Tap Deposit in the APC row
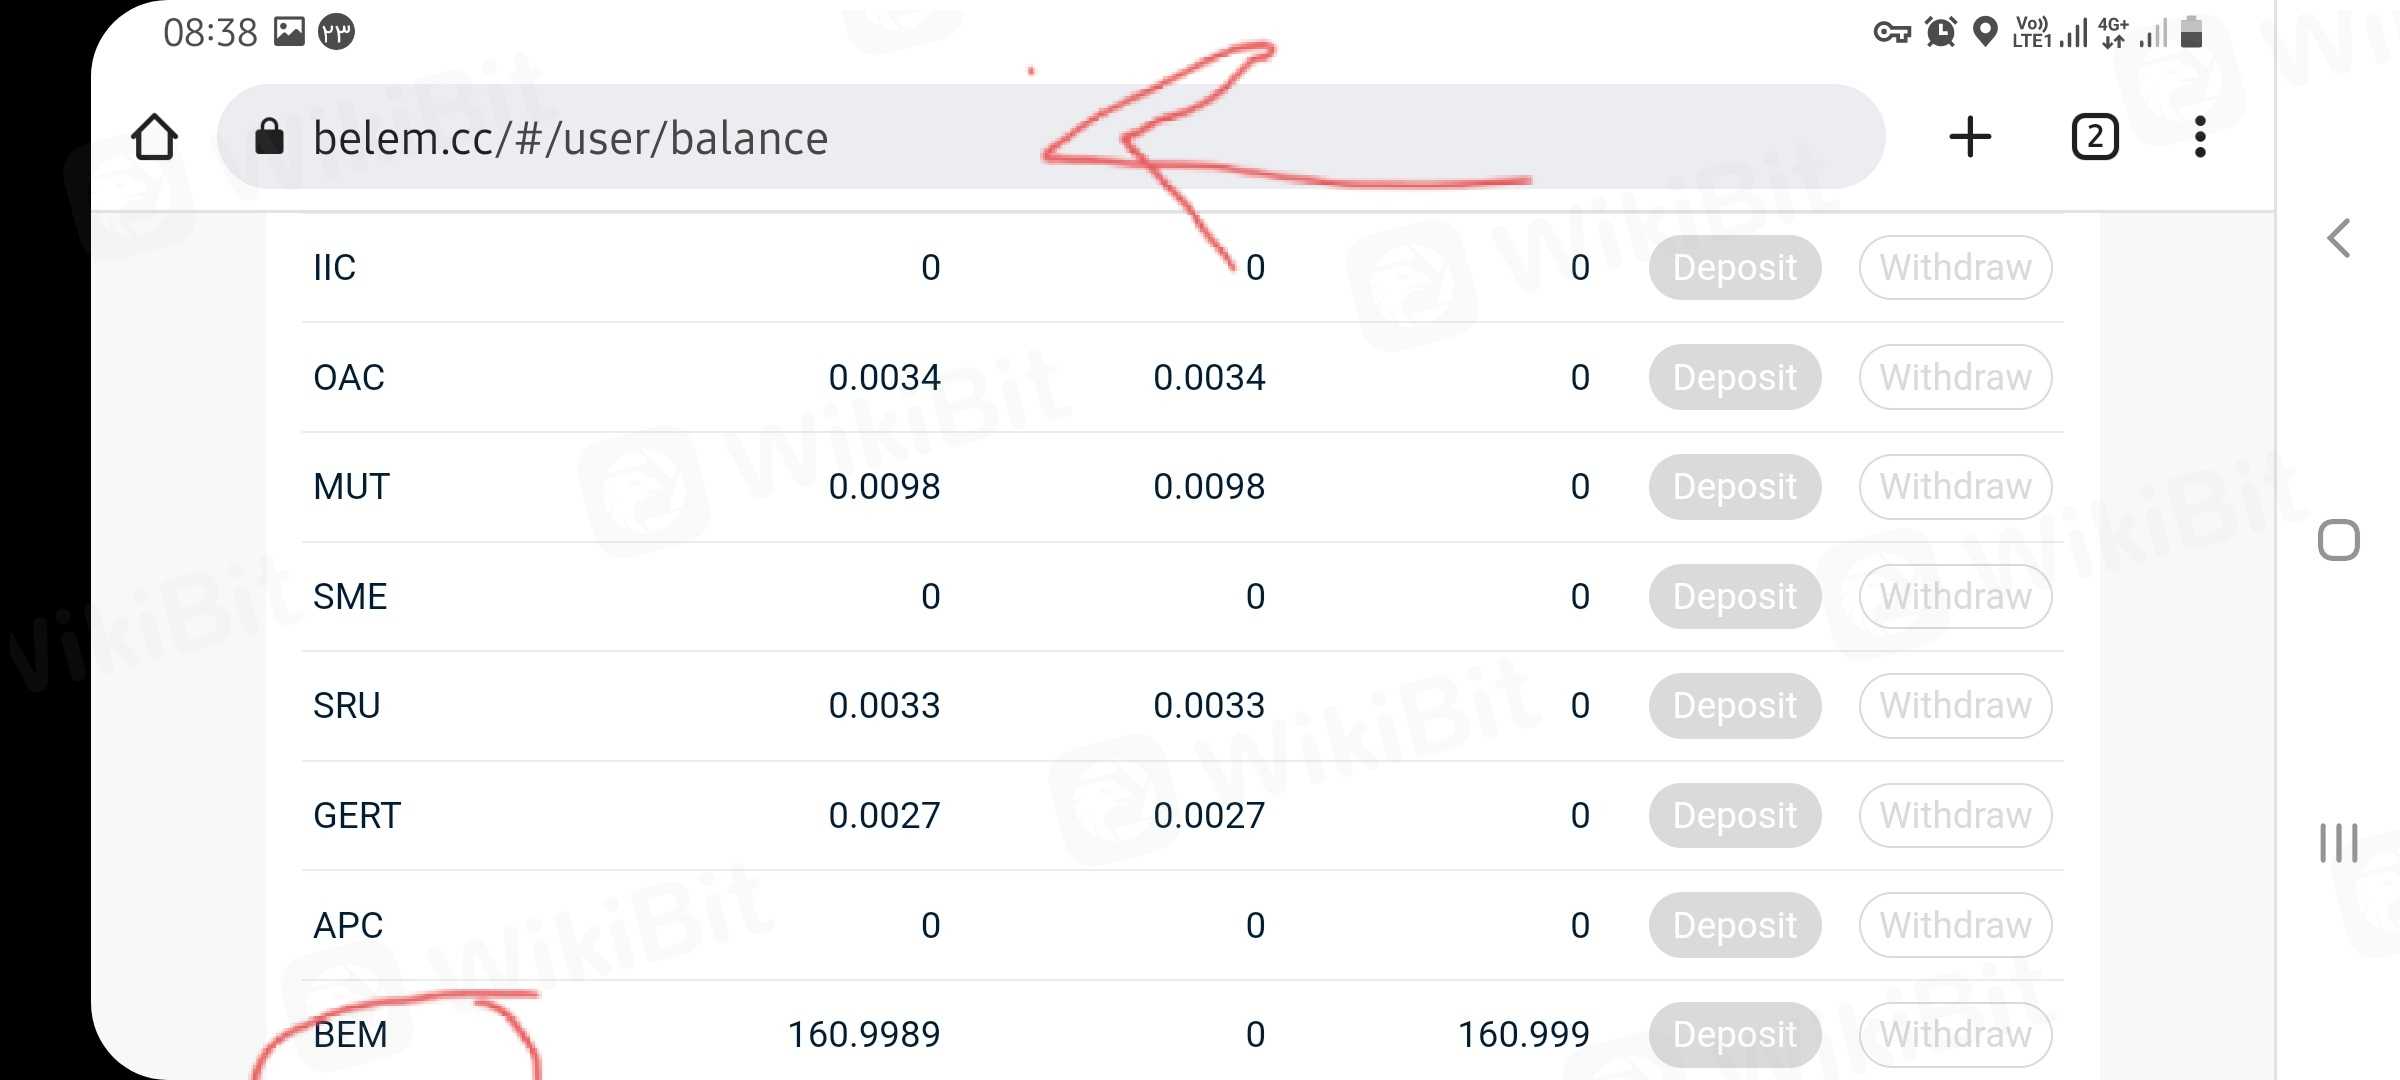The image size is (2400, 1080). tap(1734, 926)
